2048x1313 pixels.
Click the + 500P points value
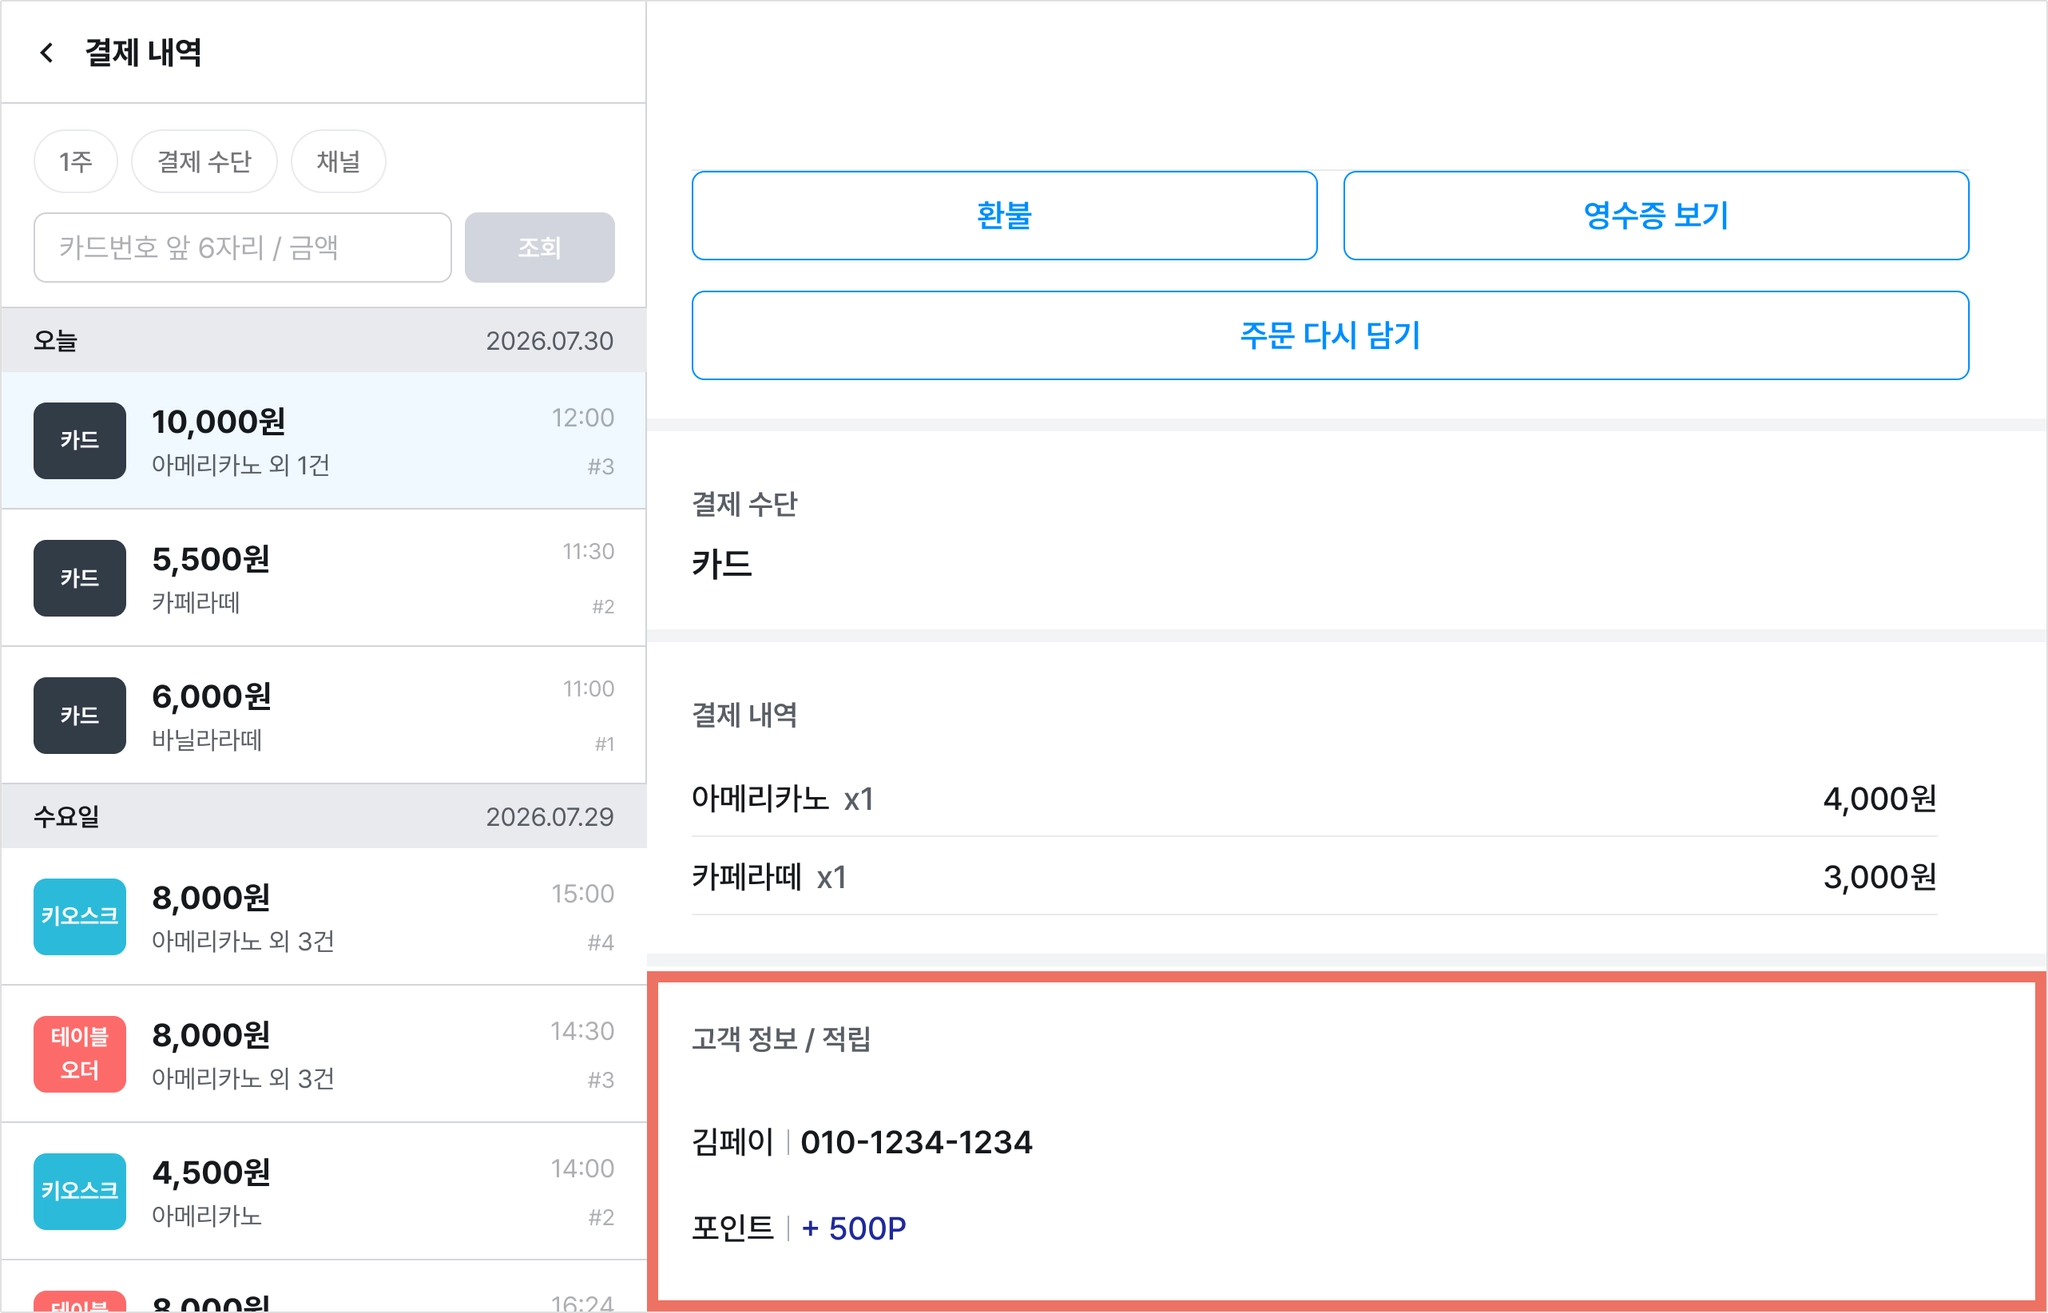(x=854, y=1228)
